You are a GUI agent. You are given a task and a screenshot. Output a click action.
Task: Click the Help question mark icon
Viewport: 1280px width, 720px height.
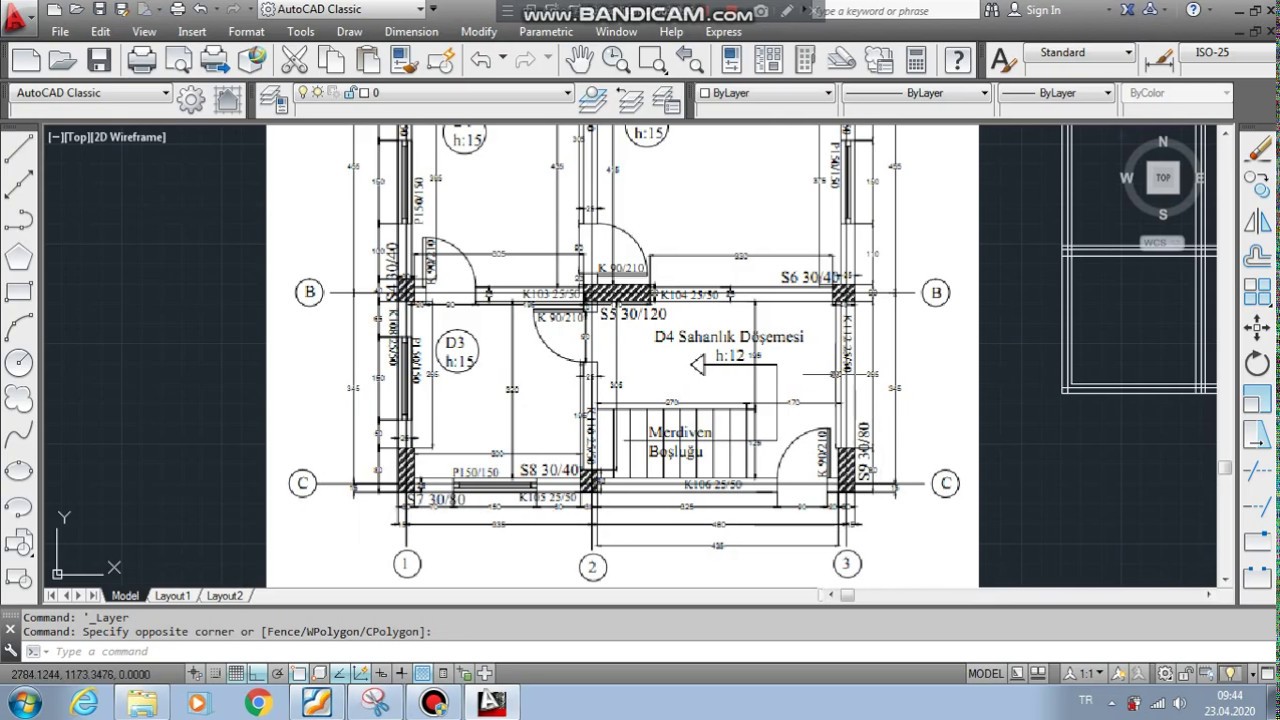click(x=958, y=60)
